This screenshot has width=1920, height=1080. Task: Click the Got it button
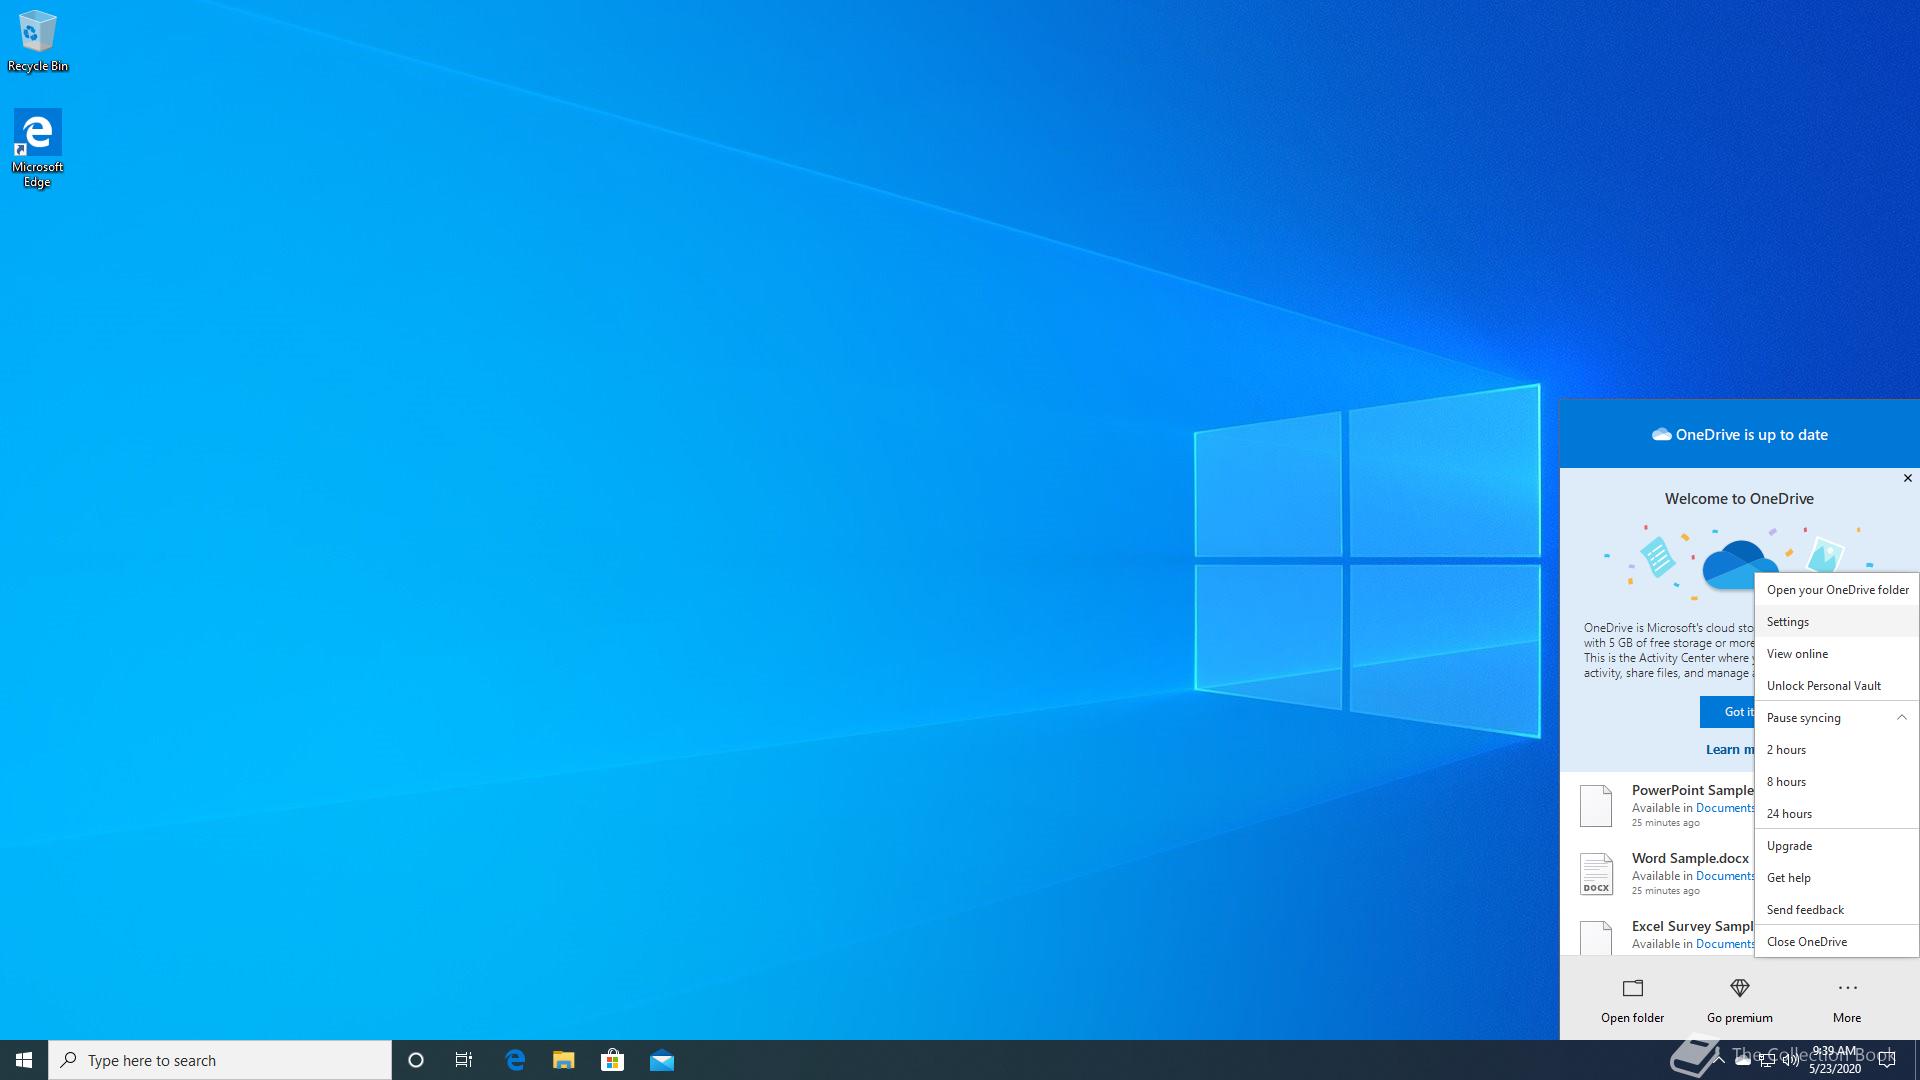pos(1728,712)
